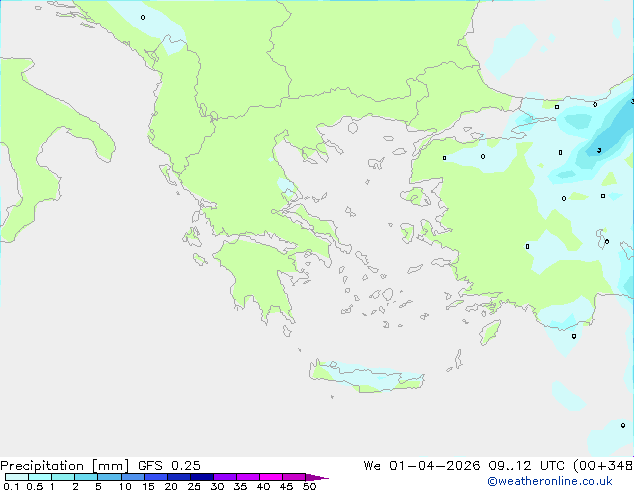
Task: Click the legend value label '0.1'
Action: (x=11, y=486)
